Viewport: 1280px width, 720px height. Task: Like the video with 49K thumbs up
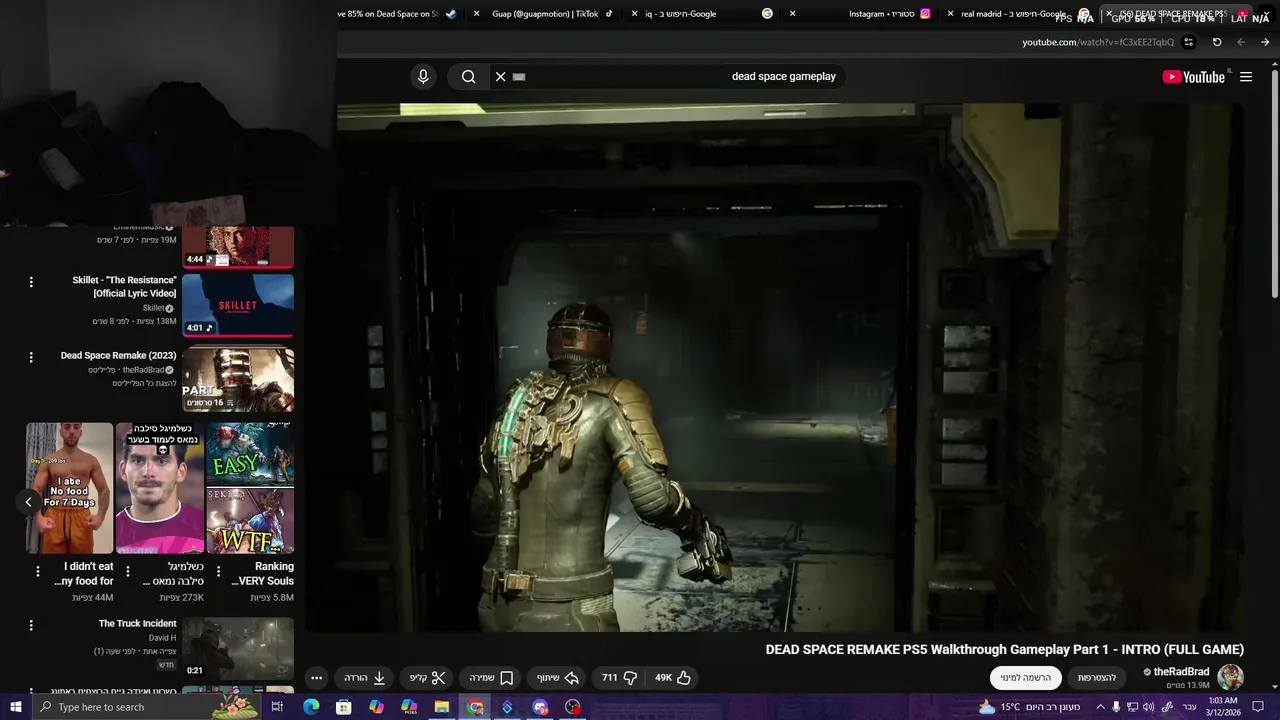(673, 678)
